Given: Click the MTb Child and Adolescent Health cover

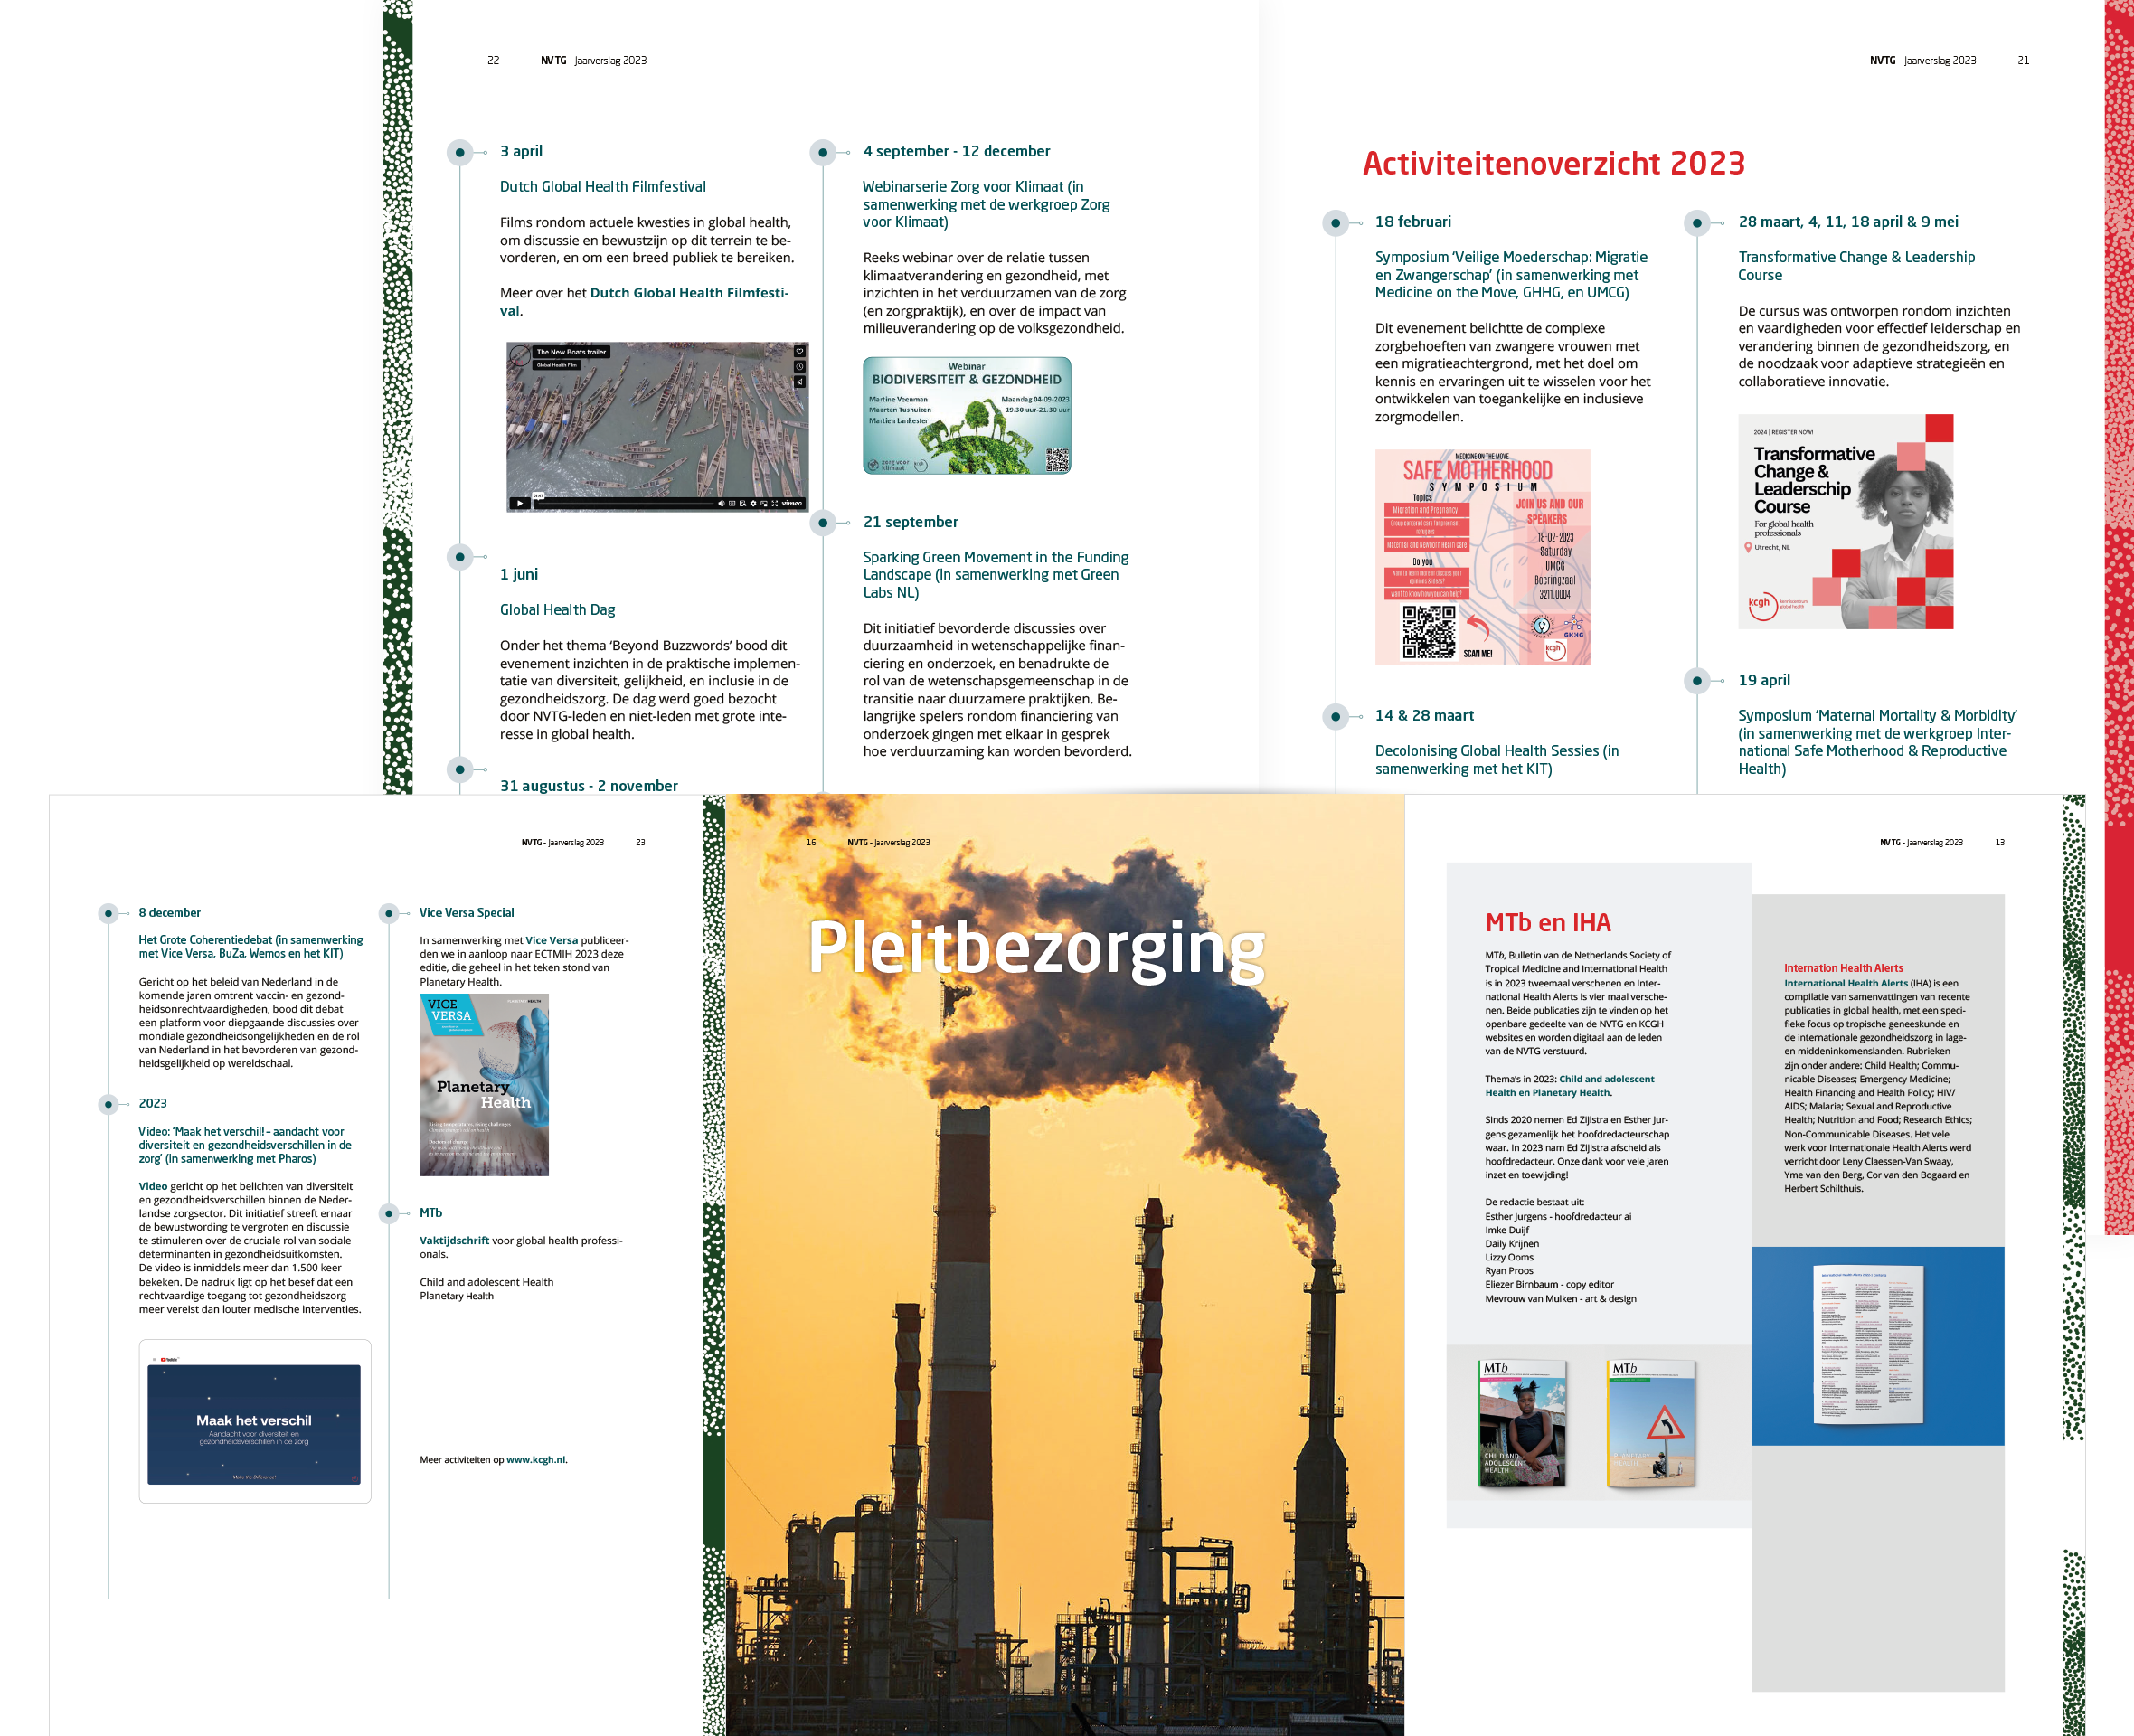Looking at the screenshot, I should point(1522,1423).
